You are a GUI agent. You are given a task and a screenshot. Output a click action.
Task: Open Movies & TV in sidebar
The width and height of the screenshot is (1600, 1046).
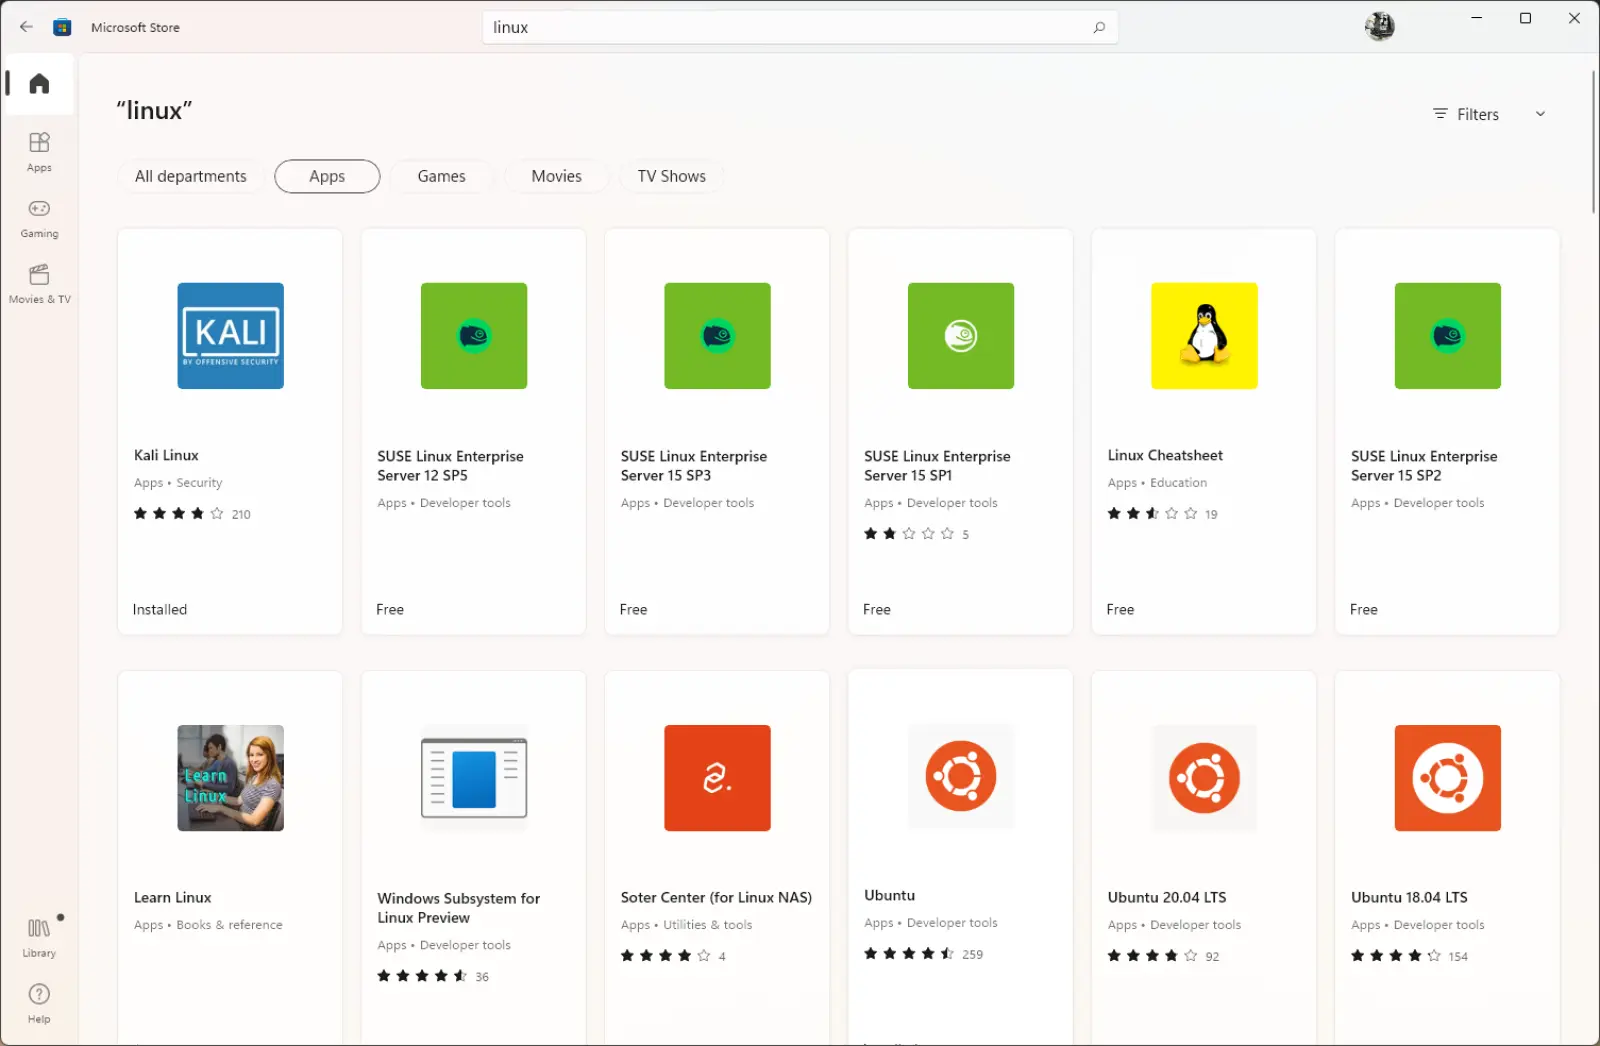[39, 284]
